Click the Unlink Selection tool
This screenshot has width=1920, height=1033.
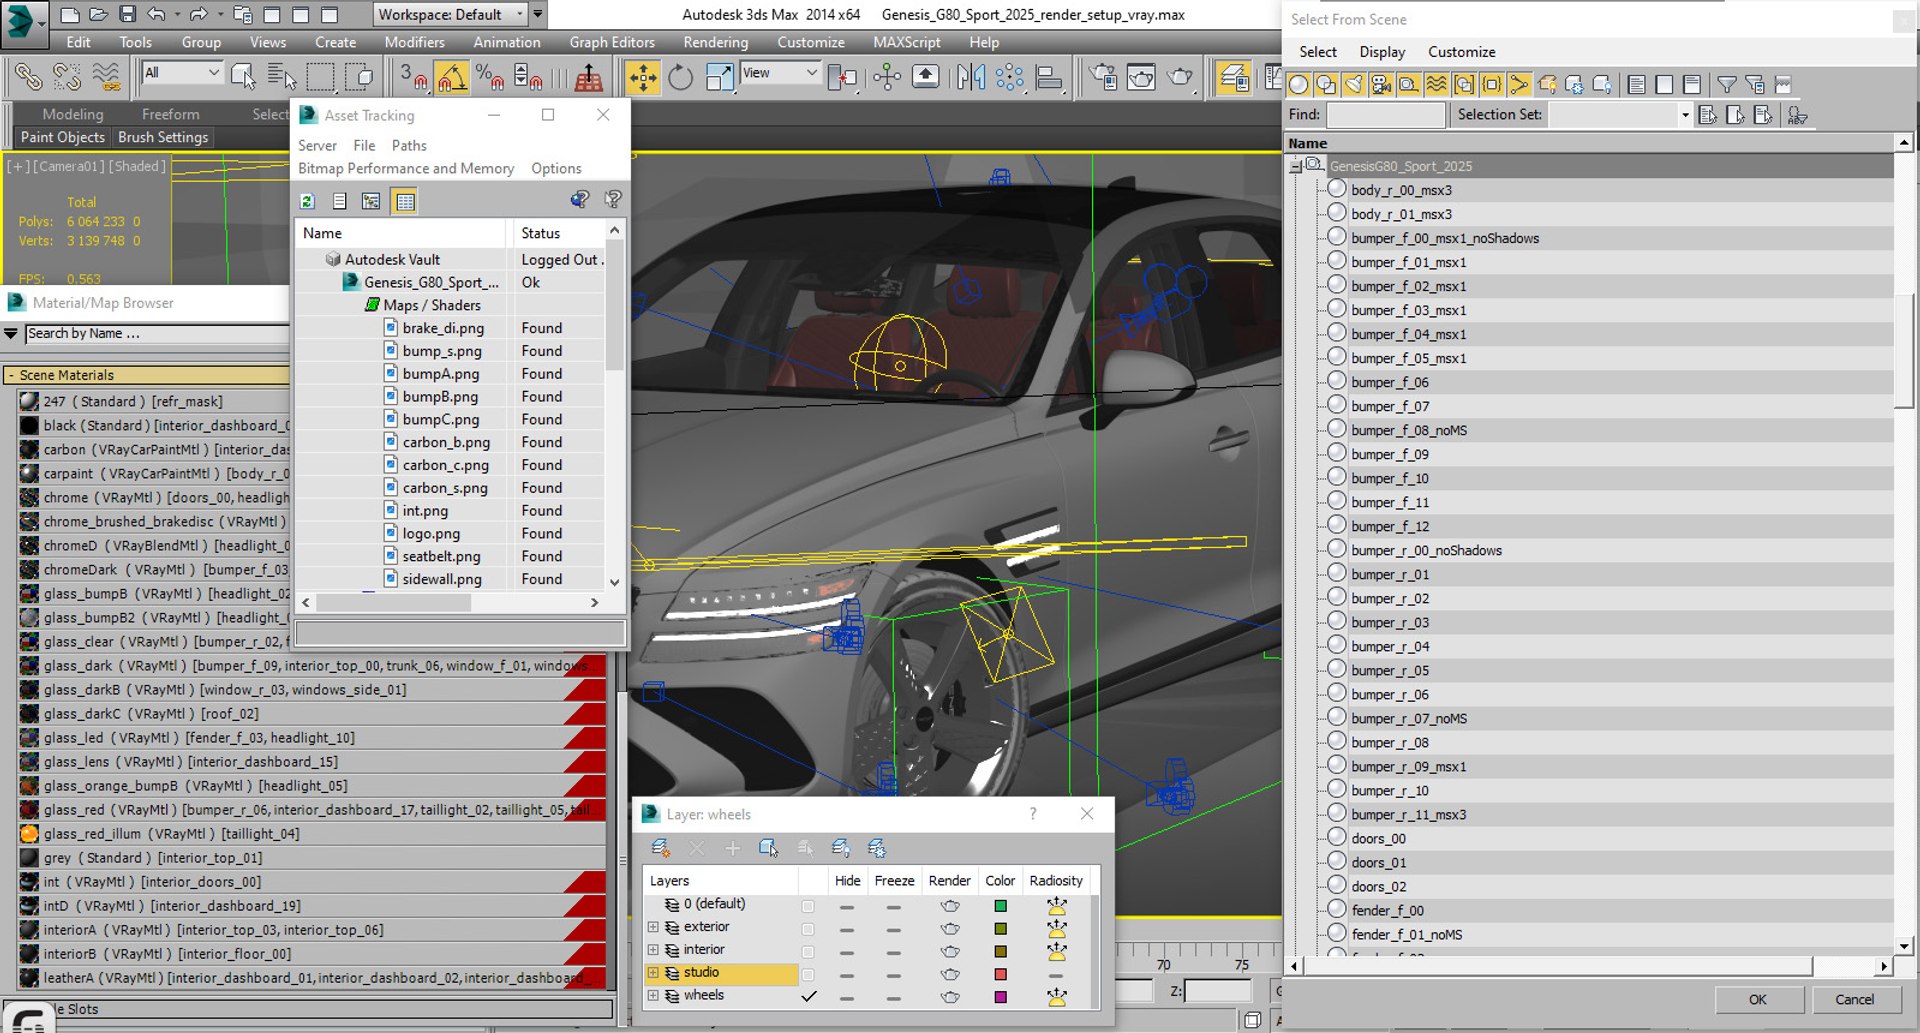point(66,77)
